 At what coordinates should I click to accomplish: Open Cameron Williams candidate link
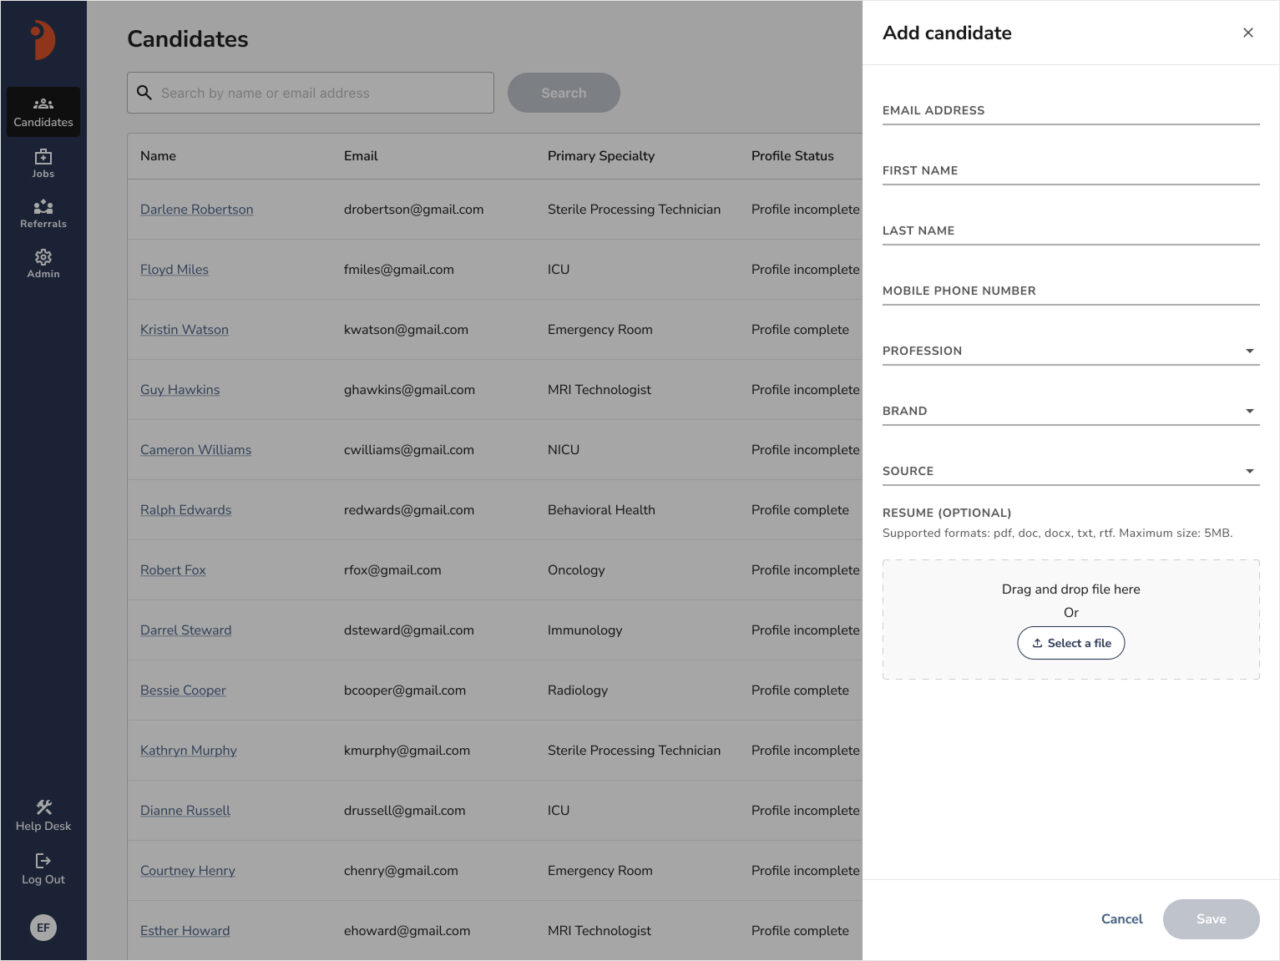pyautogui.click(x=196, y=449)
